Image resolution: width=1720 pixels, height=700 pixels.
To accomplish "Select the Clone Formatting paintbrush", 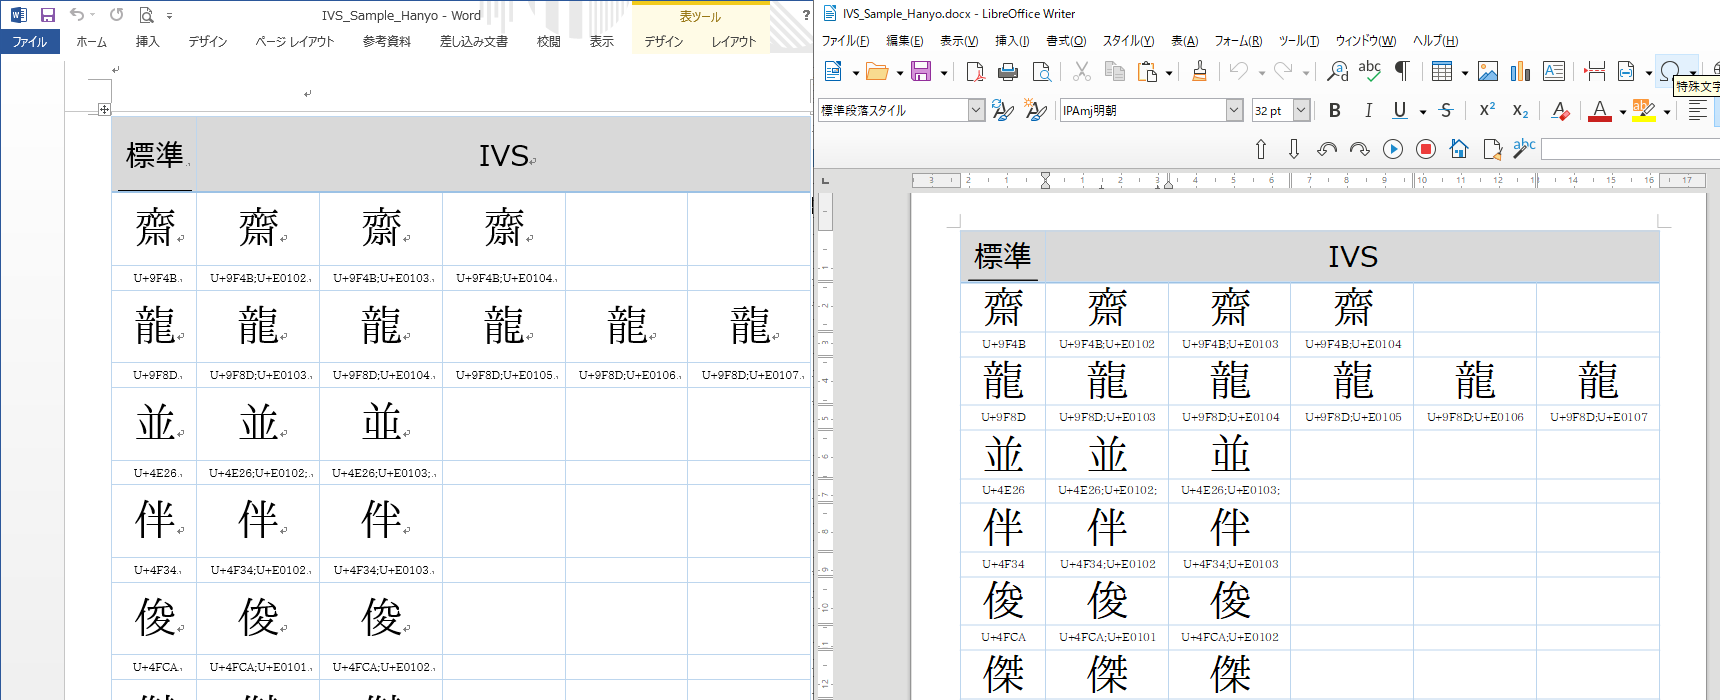I will pyautogui.click(x=1200, y=71).
